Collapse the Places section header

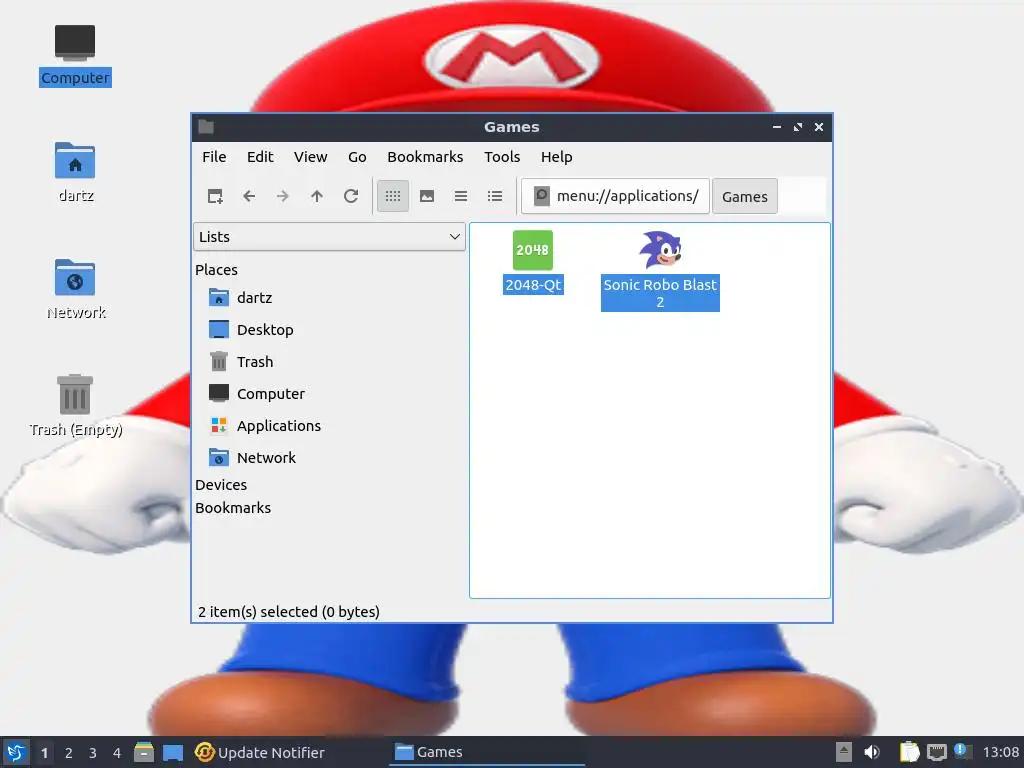pyautogui.click(x=216, y=270)
